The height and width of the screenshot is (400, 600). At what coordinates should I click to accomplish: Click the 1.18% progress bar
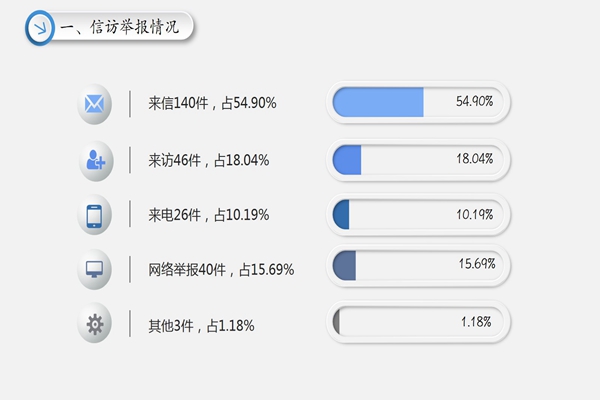[x=419, y=322]
